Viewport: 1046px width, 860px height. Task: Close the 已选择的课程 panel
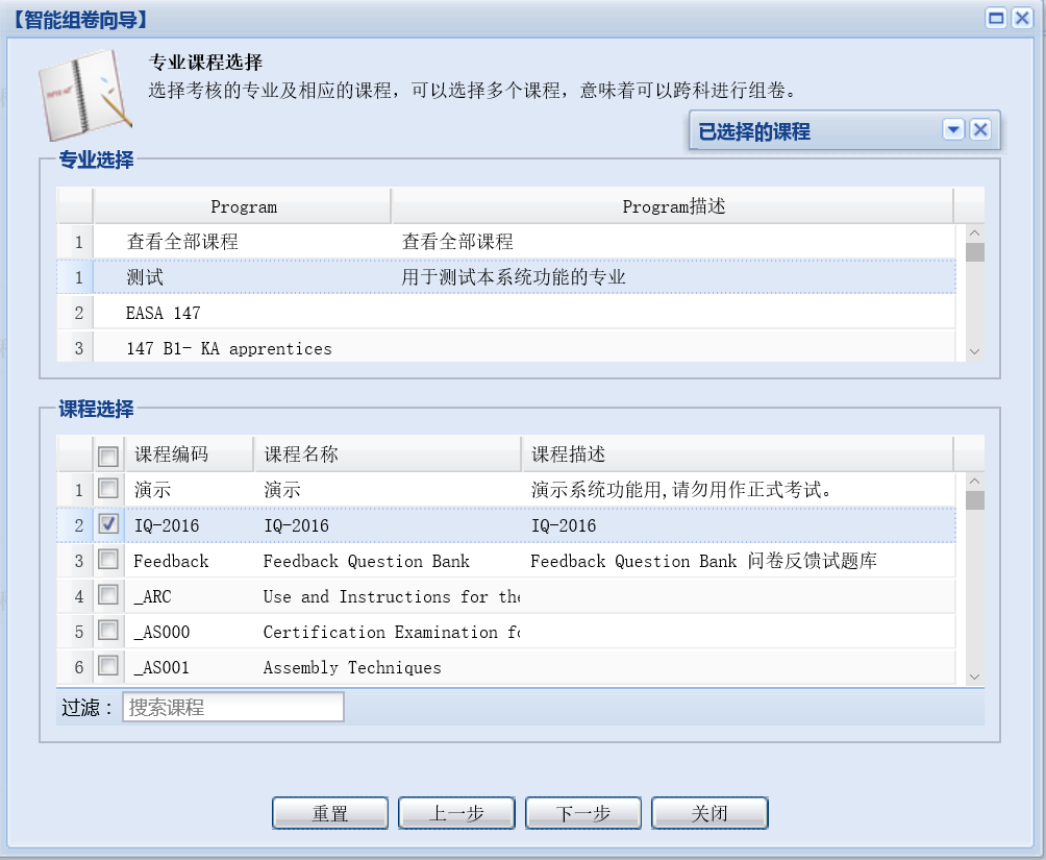point(980,130)
